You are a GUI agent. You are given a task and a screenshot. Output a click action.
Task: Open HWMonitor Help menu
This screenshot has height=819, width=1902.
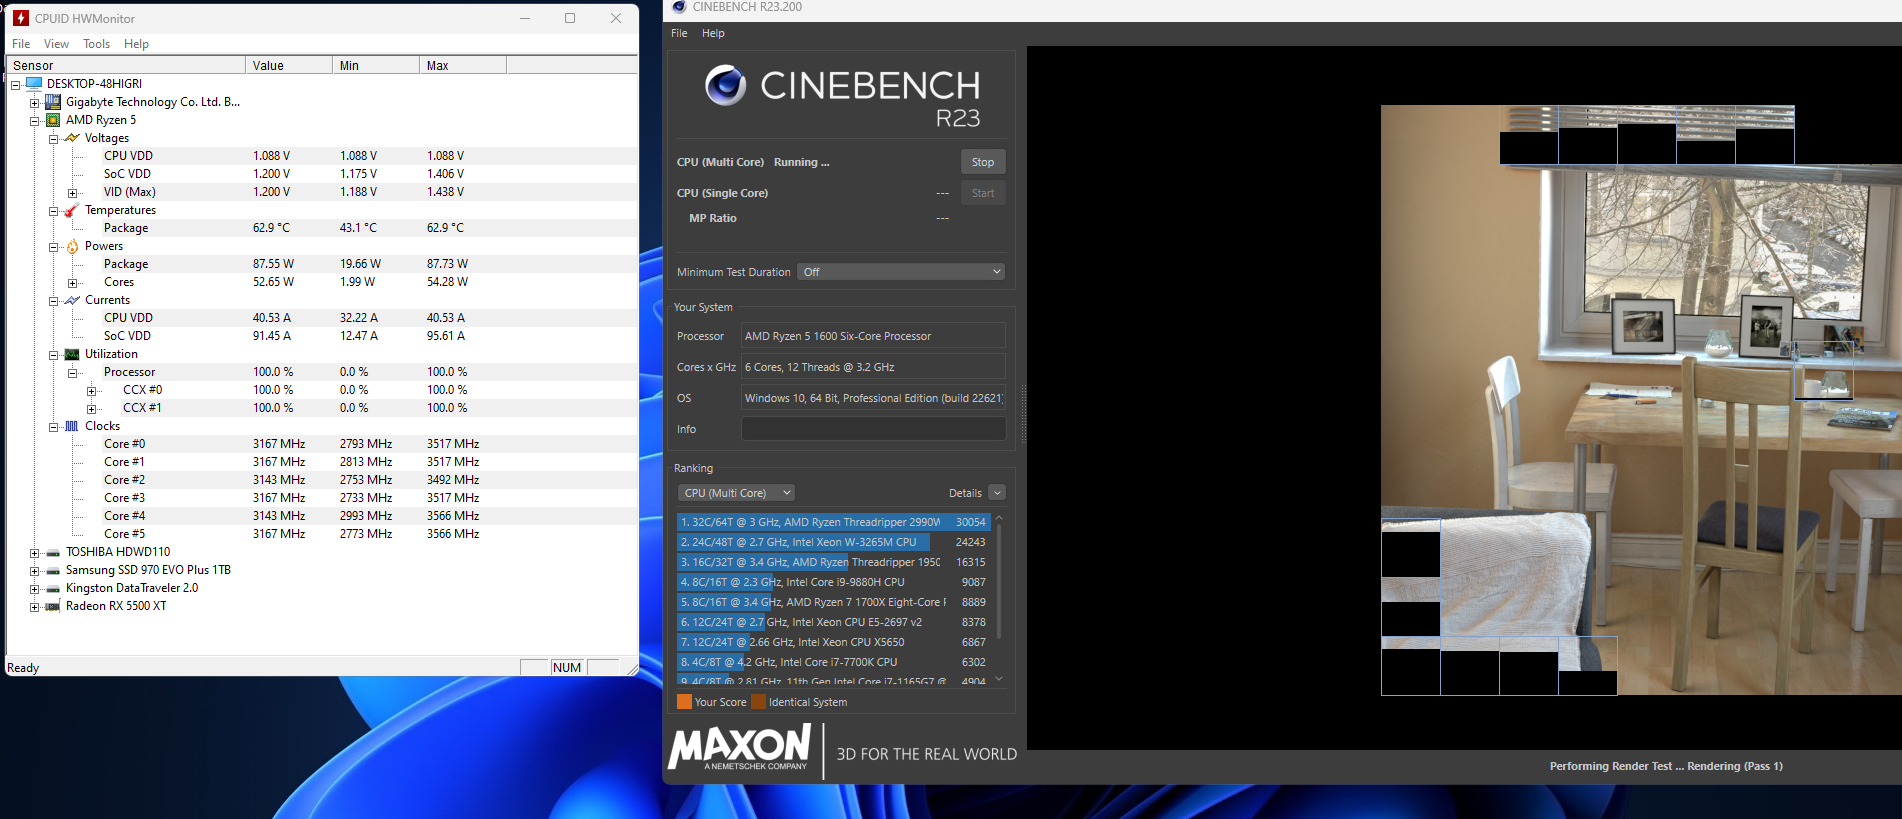tap(136, 44)
